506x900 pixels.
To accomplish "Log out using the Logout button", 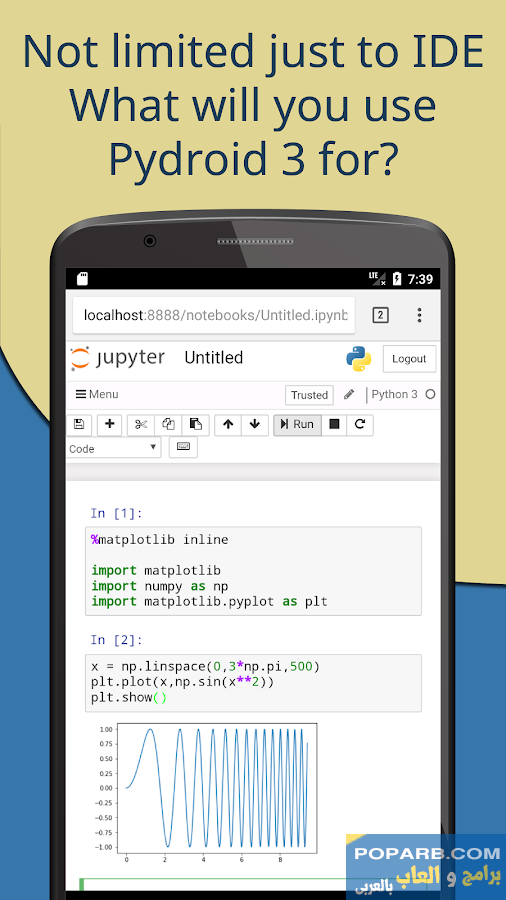I will click(x=409, y=359).
